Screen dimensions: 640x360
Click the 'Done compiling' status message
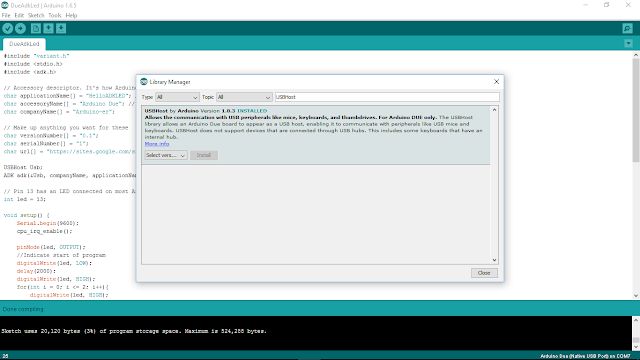click(23, 309)
